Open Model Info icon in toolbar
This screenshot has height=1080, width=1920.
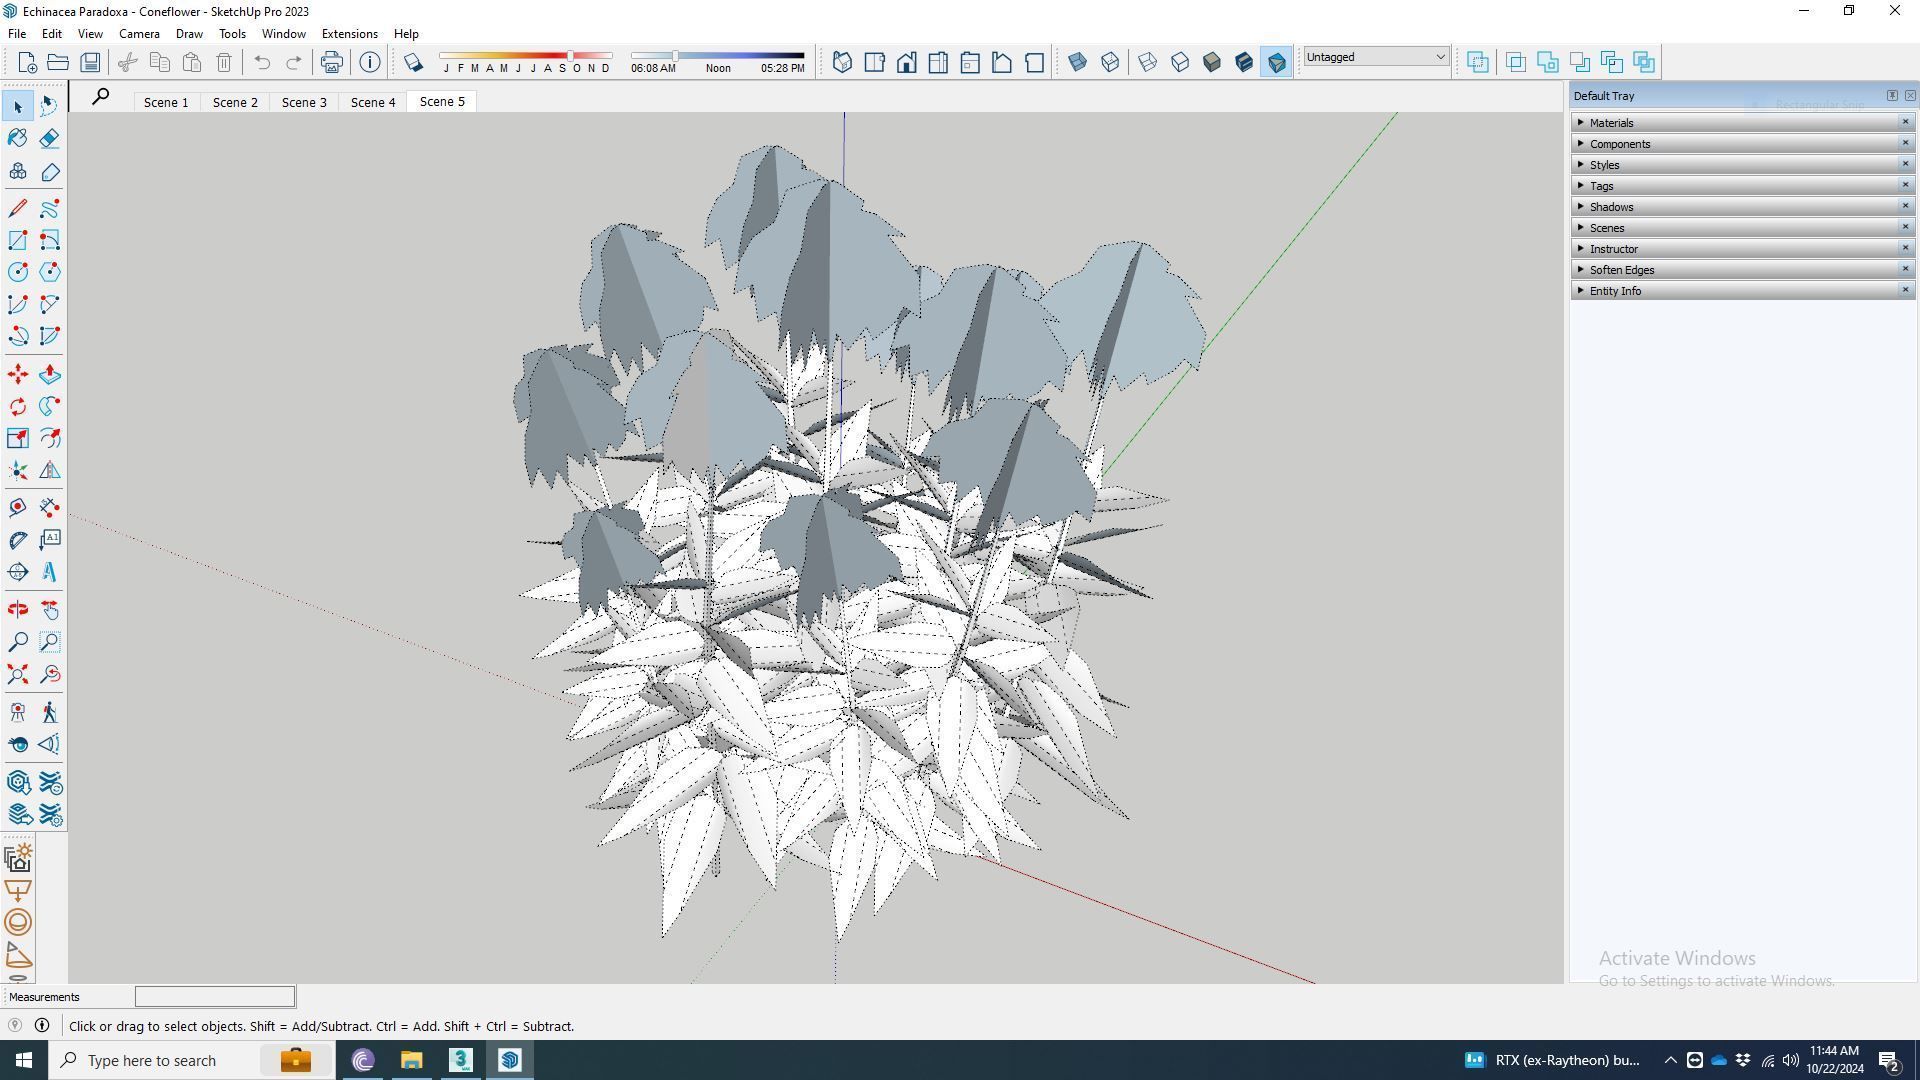(x=370, y=62)
